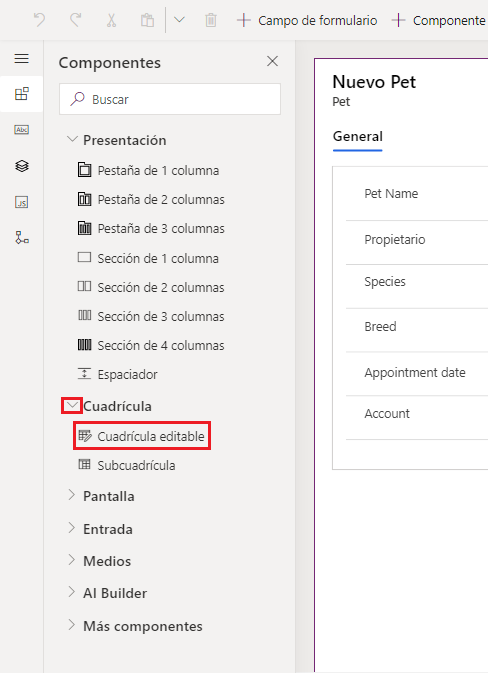The image size is (488, 673).
Task: Open the Components sidebar icon
Action: coord(21,94)
